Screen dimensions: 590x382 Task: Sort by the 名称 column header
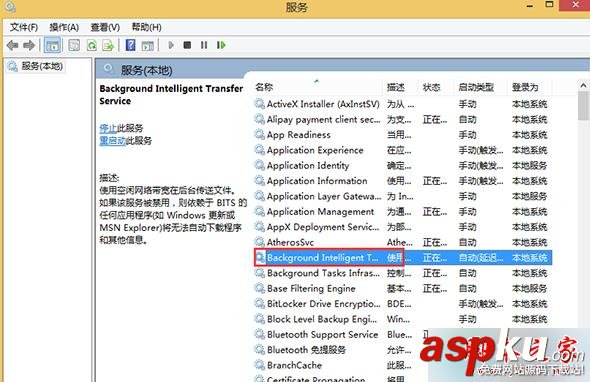pyautogui.click(x=318, y=87)
